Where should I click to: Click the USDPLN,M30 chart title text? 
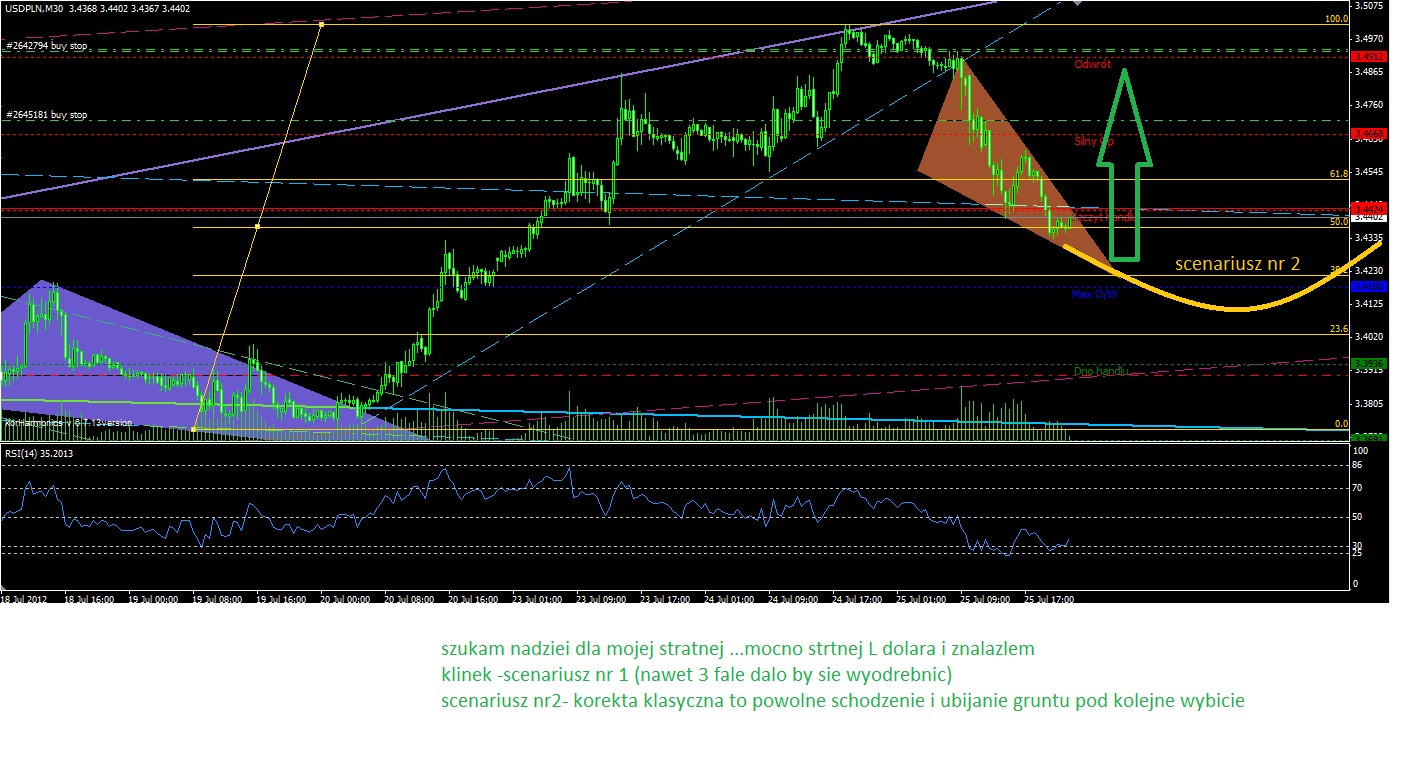point(97,8)
